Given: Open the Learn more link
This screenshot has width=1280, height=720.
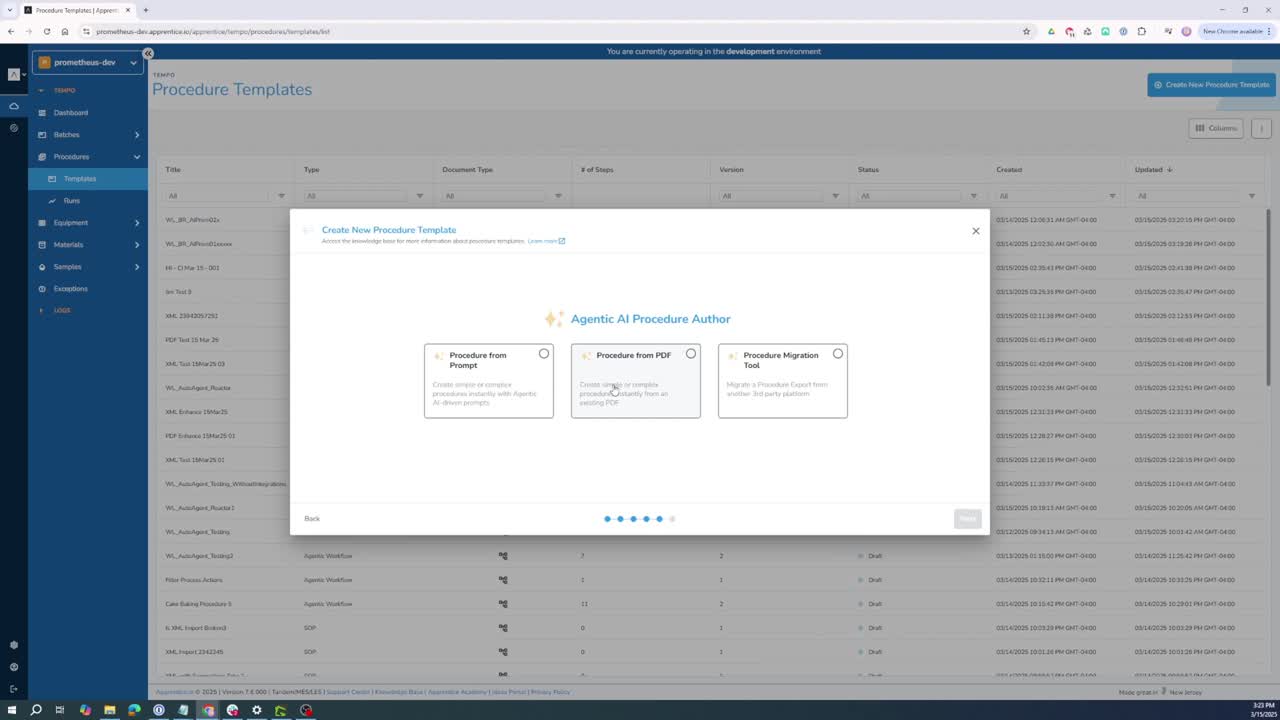Looking at the screenshot, I should [x=546, y=241].
